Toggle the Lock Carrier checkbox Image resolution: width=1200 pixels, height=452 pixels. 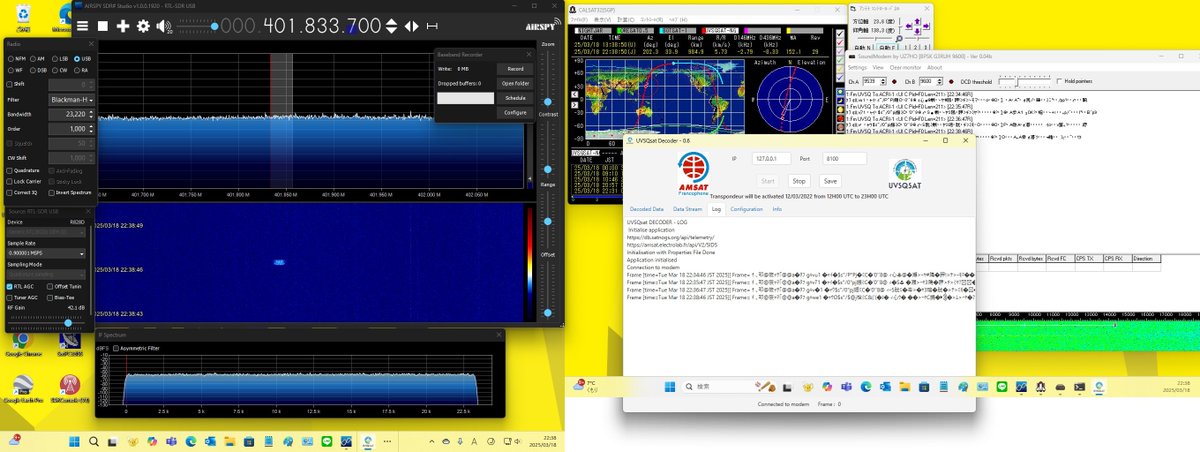[x=9, y=181]
